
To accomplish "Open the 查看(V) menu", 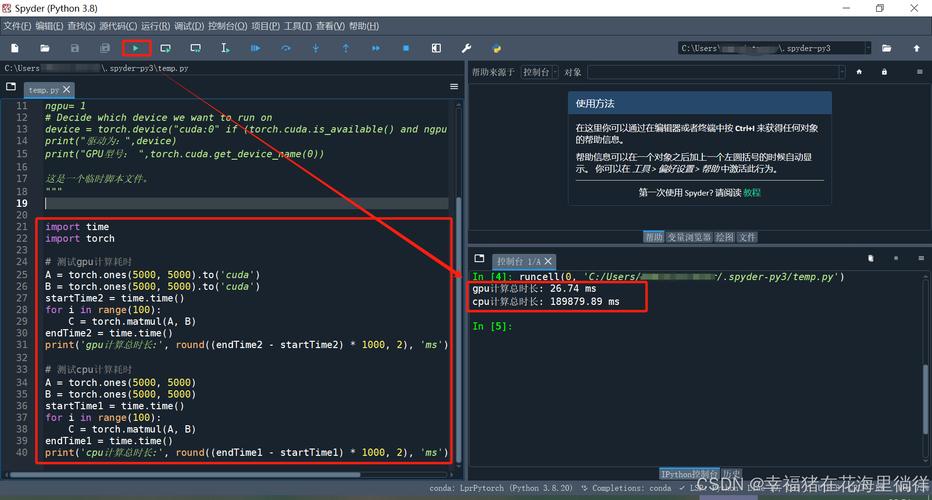I will coord(330,26).
